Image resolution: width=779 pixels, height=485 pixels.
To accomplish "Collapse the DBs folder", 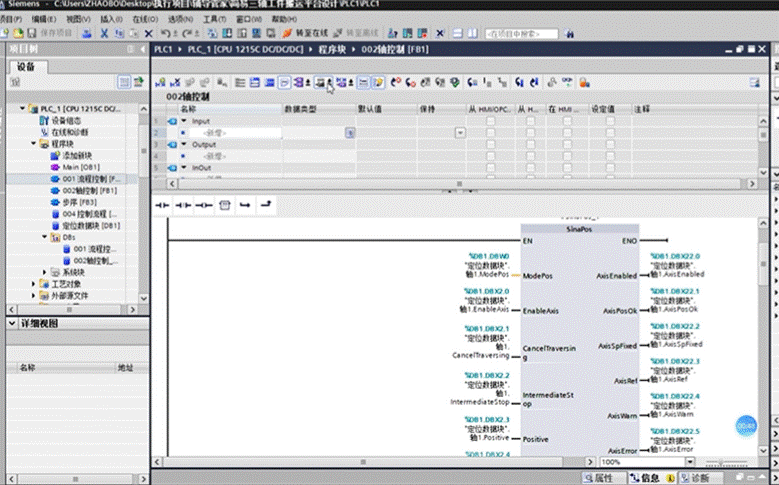I will point(45,237).
